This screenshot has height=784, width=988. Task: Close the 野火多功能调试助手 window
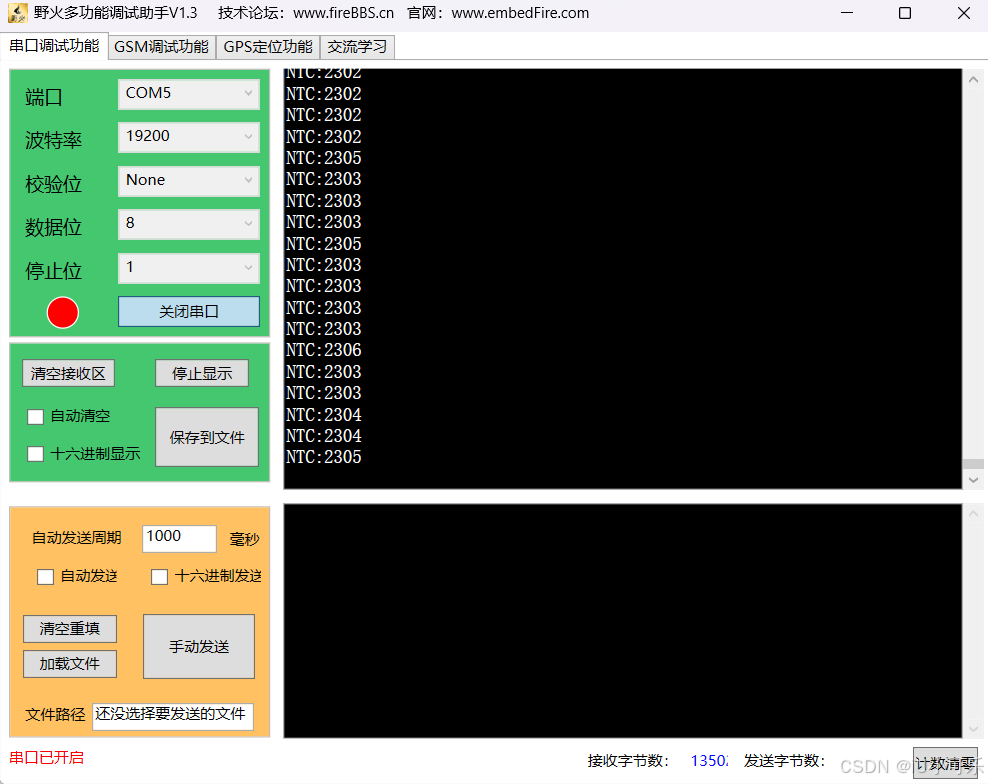(x=963, y=13)
